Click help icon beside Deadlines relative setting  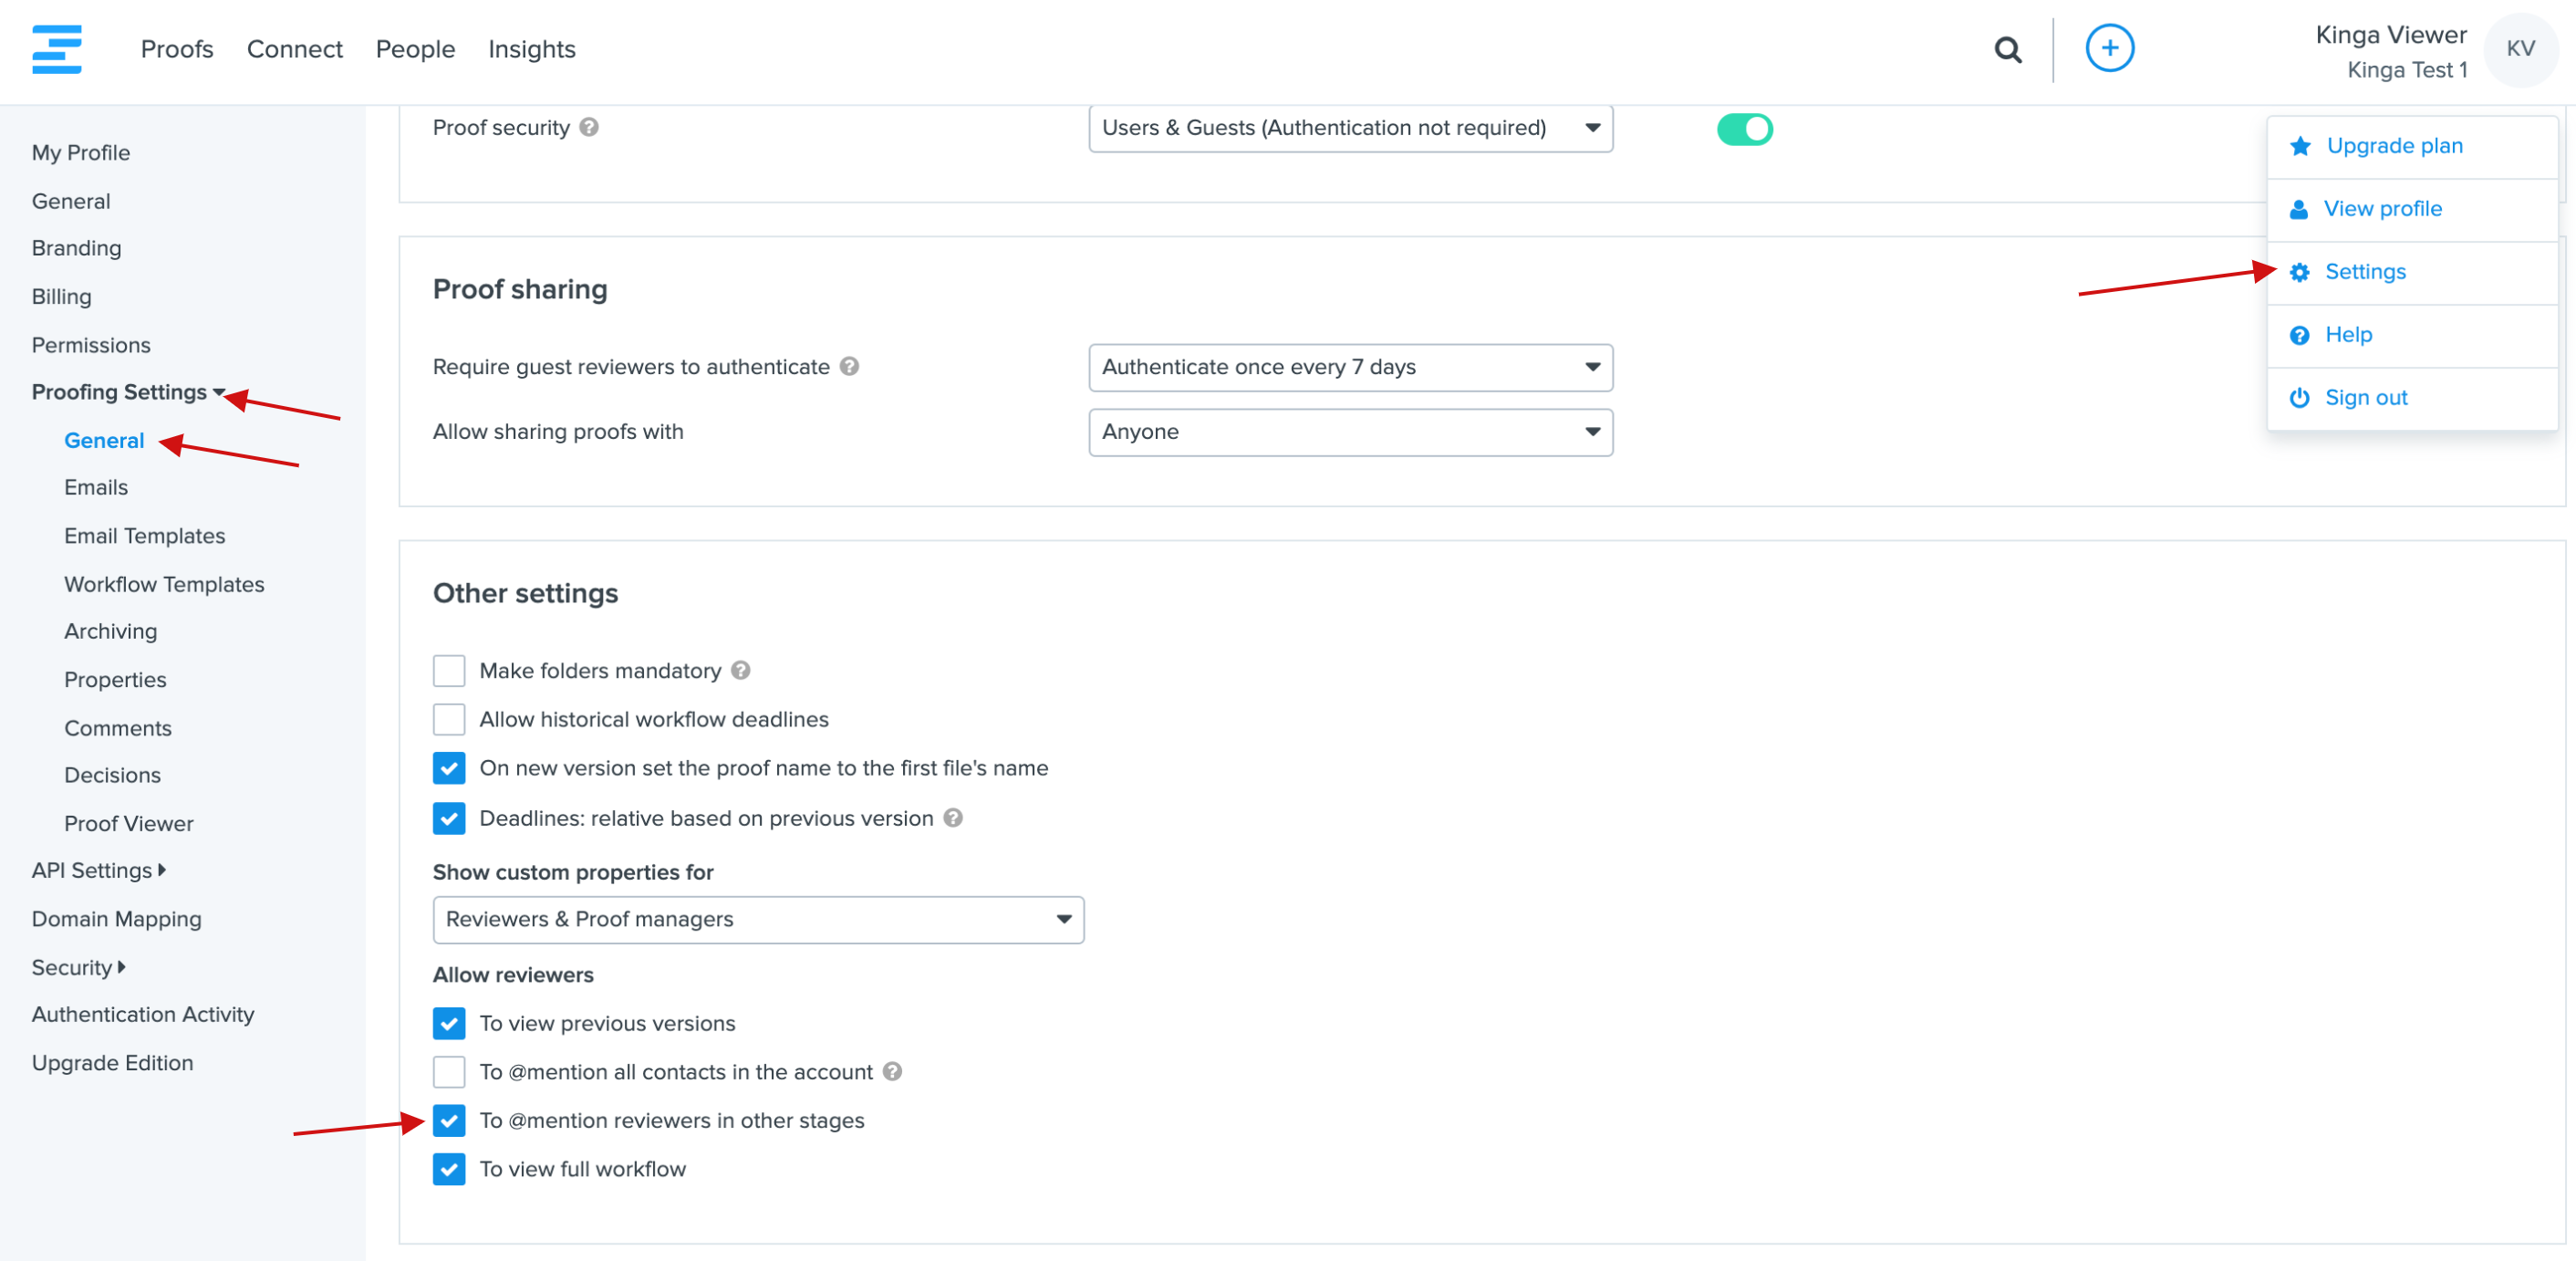tap(953, 818)
